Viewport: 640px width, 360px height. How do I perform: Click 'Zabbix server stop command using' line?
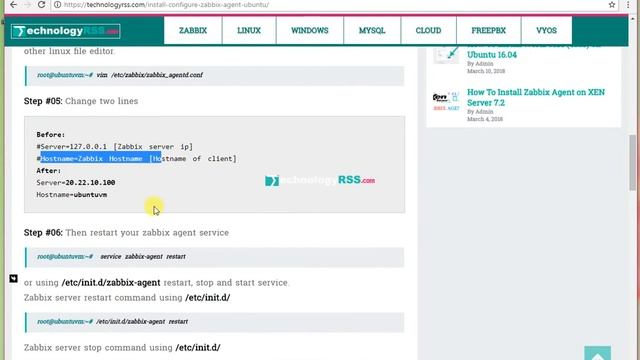click(122, 348)
